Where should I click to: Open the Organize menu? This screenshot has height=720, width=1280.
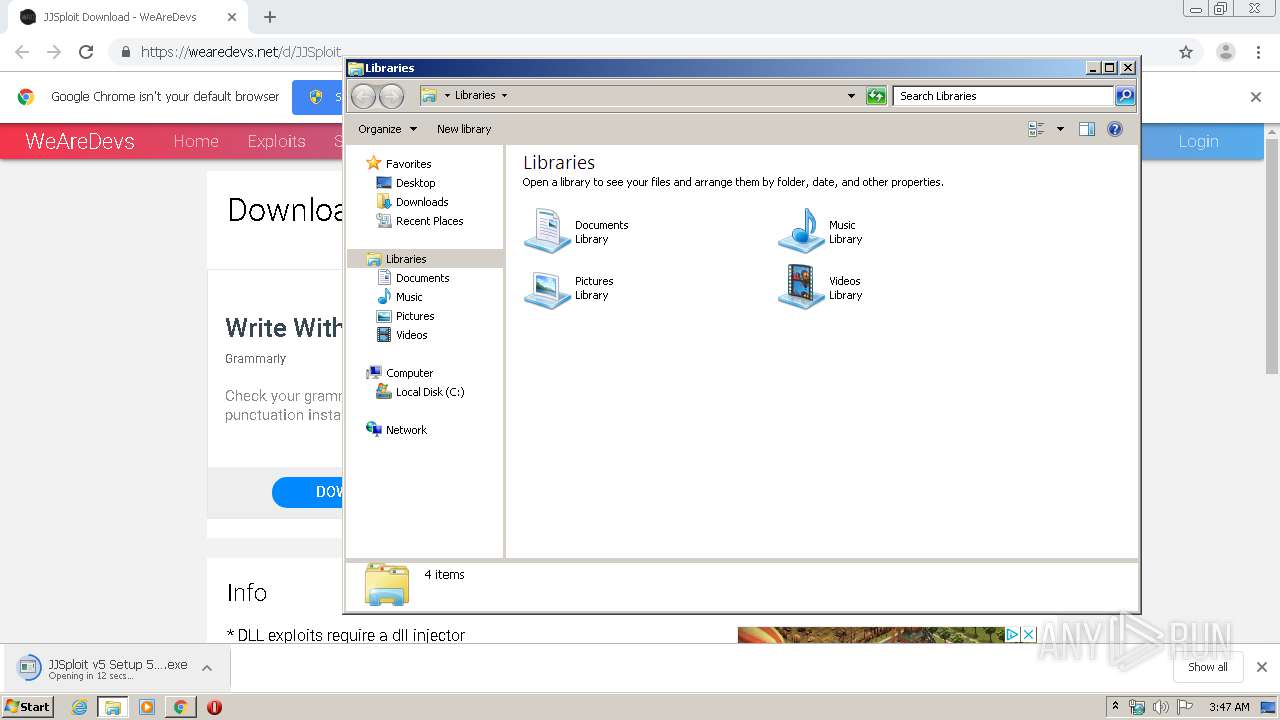click(388, 129)
